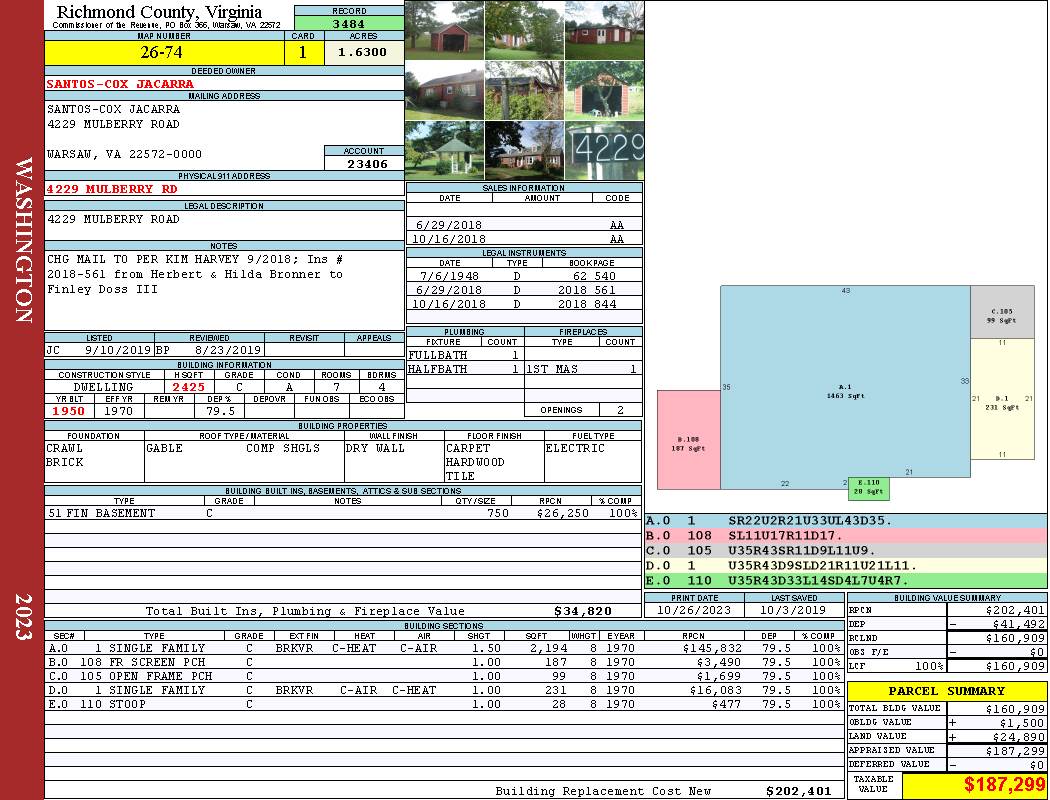
Task: Open the 4229 house number sign photo
Action: [x=604, y=150]
